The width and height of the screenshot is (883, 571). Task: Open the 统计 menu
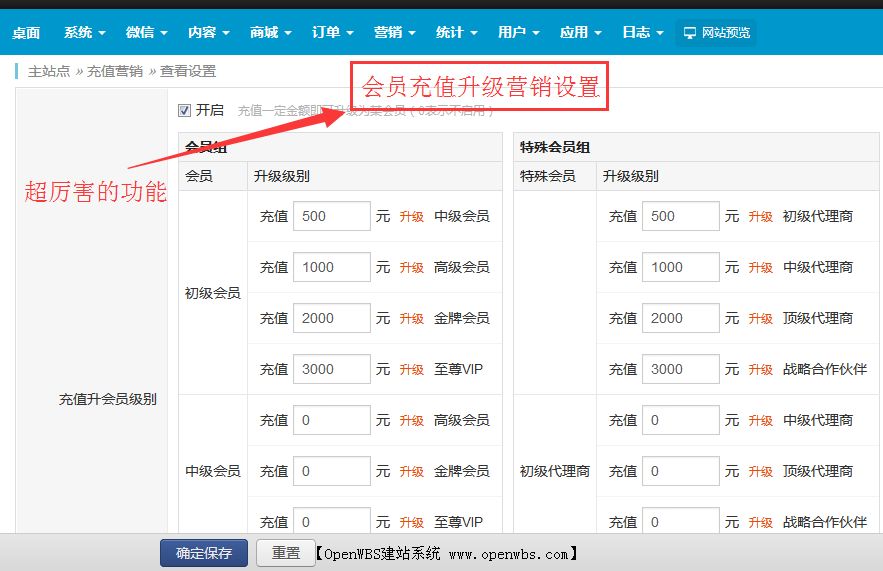[x=456, y=33]
